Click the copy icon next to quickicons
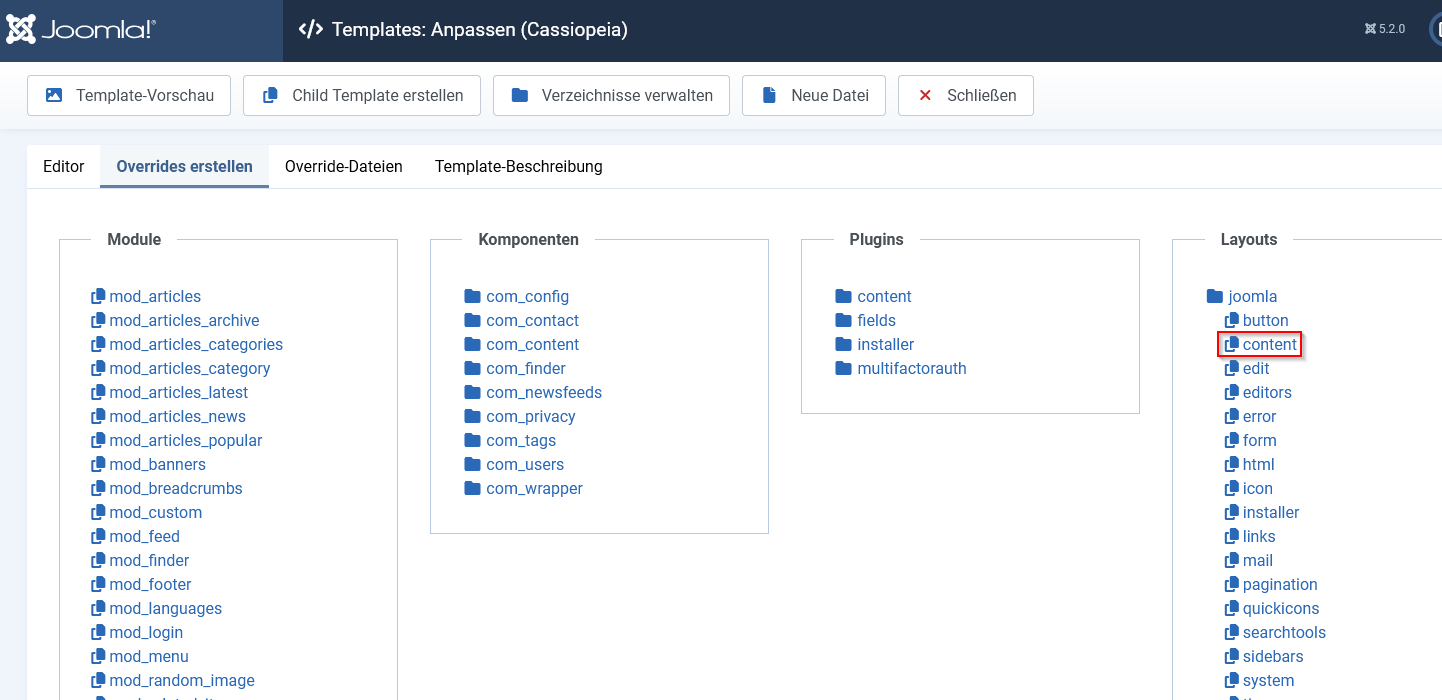The width and height of the screenshot is (1442, 700). pos(1232,608)
